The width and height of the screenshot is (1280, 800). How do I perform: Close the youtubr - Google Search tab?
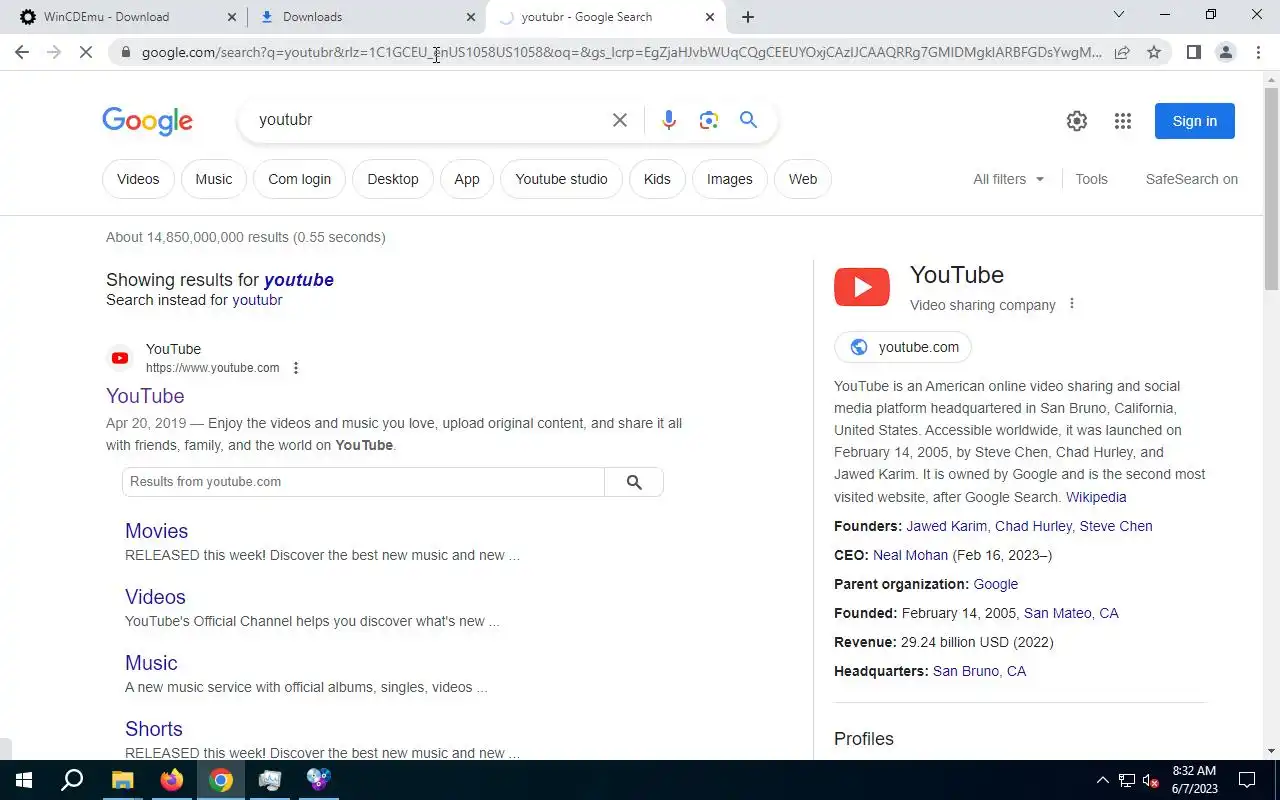tap(710, 17)
